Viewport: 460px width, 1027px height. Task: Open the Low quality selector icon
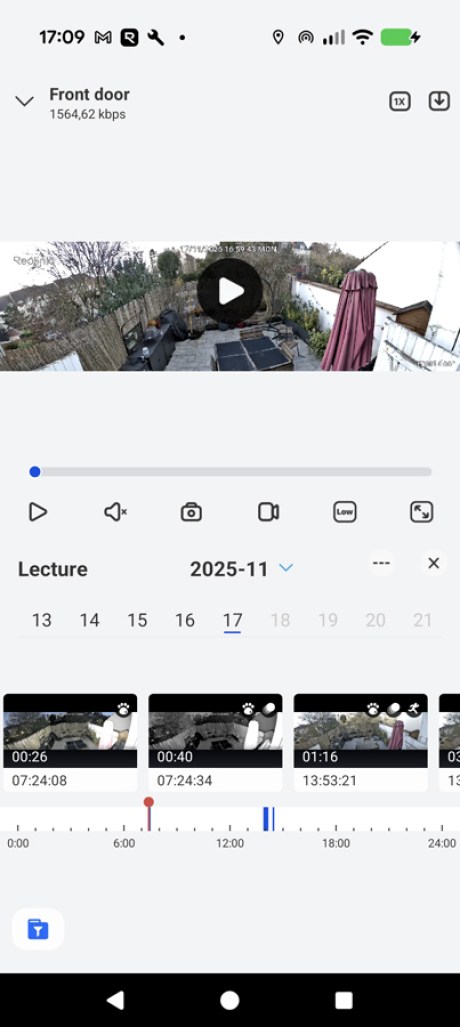345,512
